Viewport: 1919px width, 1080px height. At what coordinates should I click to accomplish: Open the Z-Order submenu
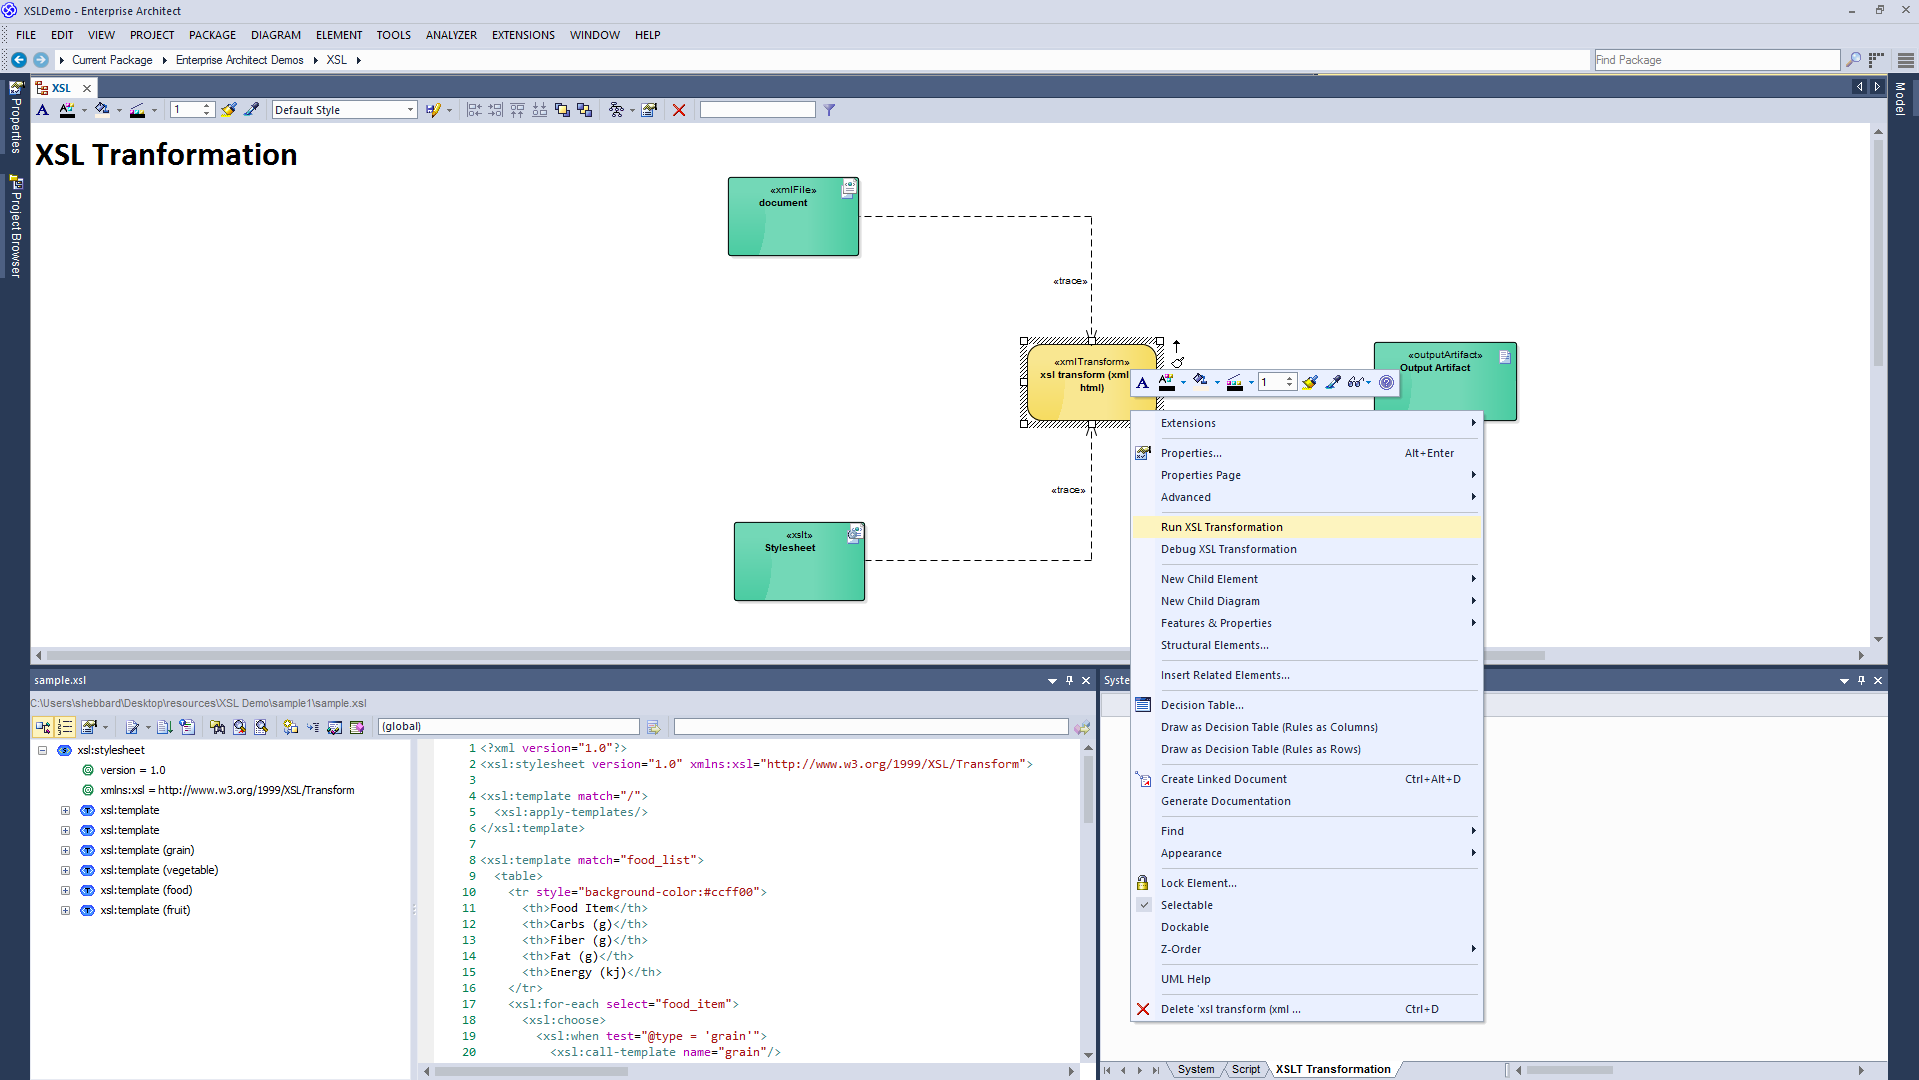(1306, 949)
